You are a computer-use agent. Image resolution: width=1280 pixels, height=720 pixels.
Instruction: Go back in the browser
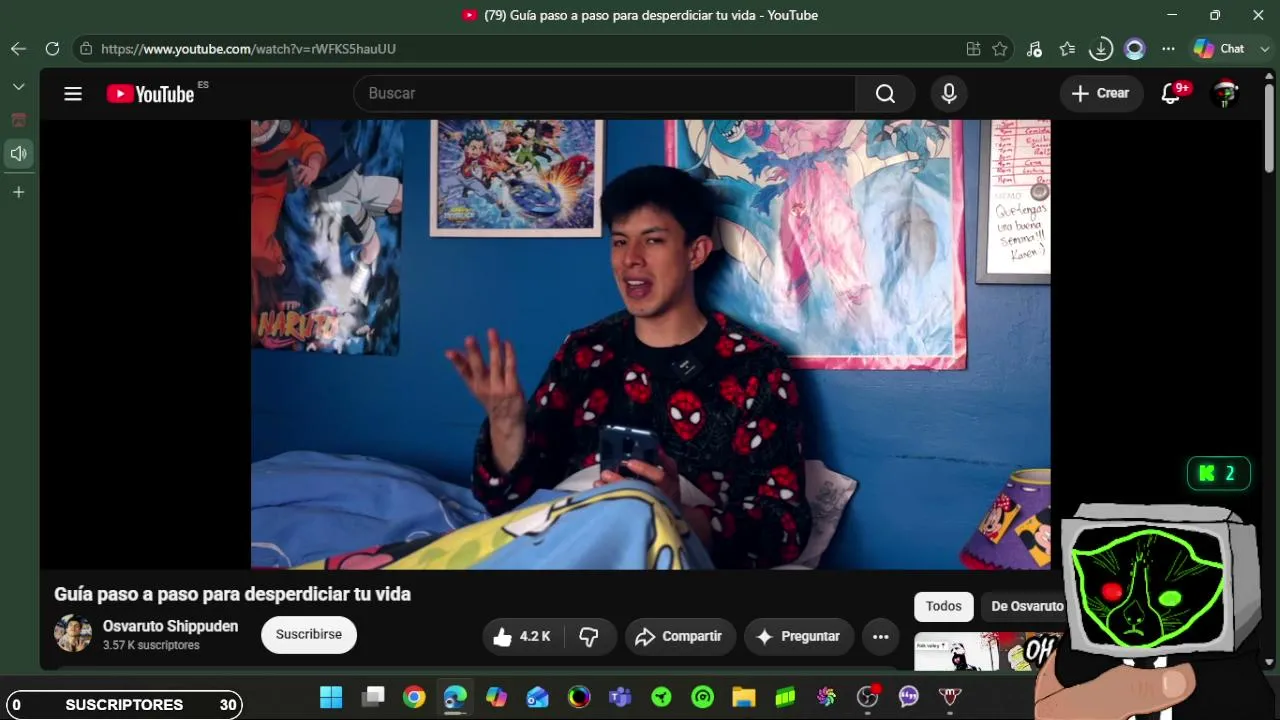[x=18, y=48]
